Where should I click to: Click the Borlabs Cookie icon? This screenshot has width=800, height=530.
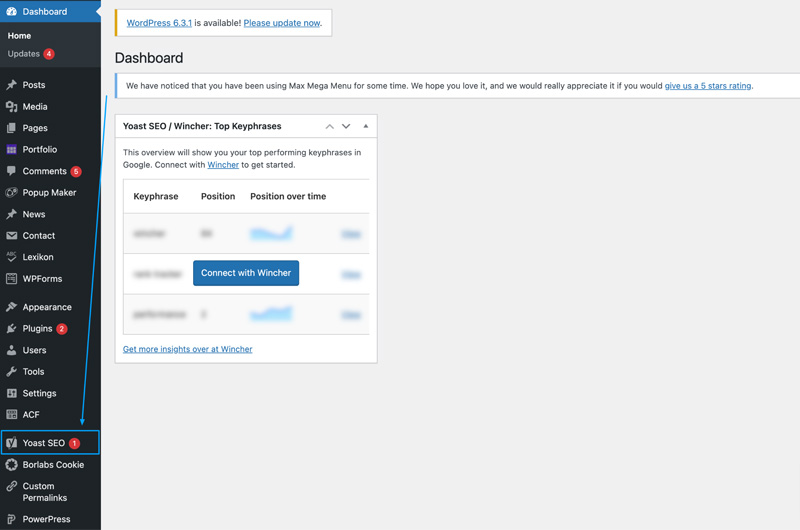point(11,465)
